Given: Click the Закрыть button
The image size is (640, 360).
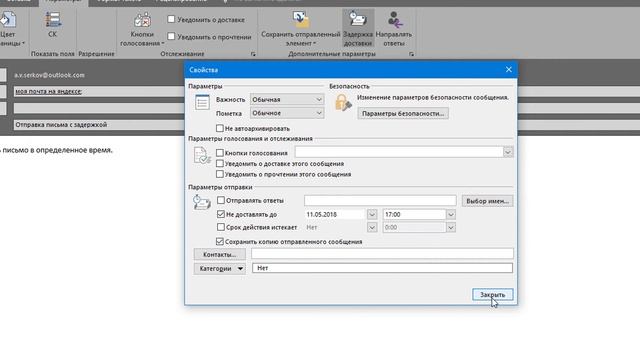Looking at the screenshot, I should point(493,294).
